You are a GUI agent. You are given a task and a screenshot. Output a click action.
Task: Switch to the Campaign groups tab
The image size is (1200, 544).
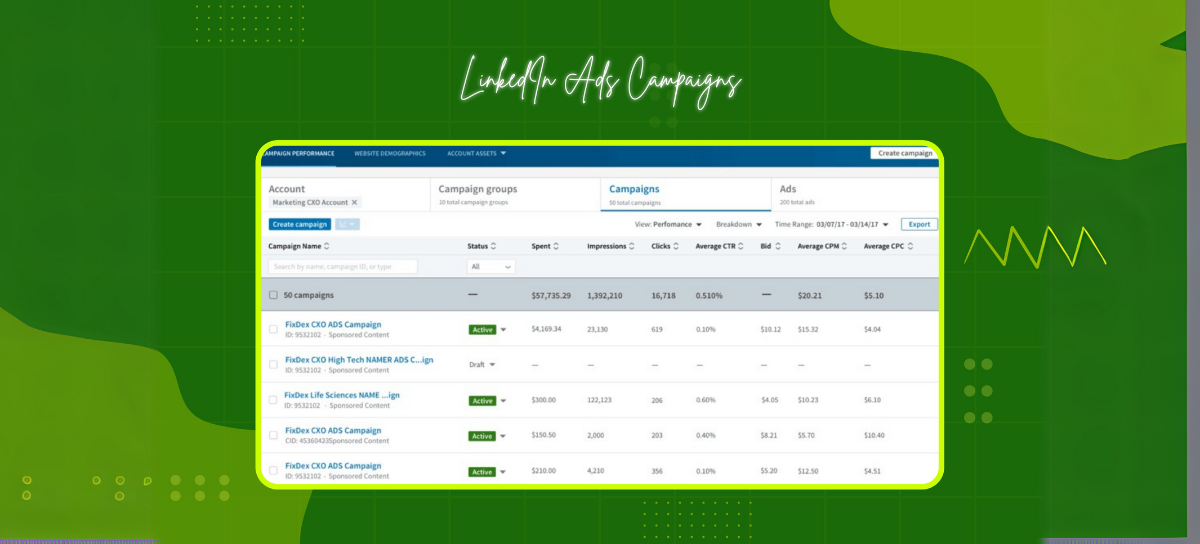tap(515, 194)
